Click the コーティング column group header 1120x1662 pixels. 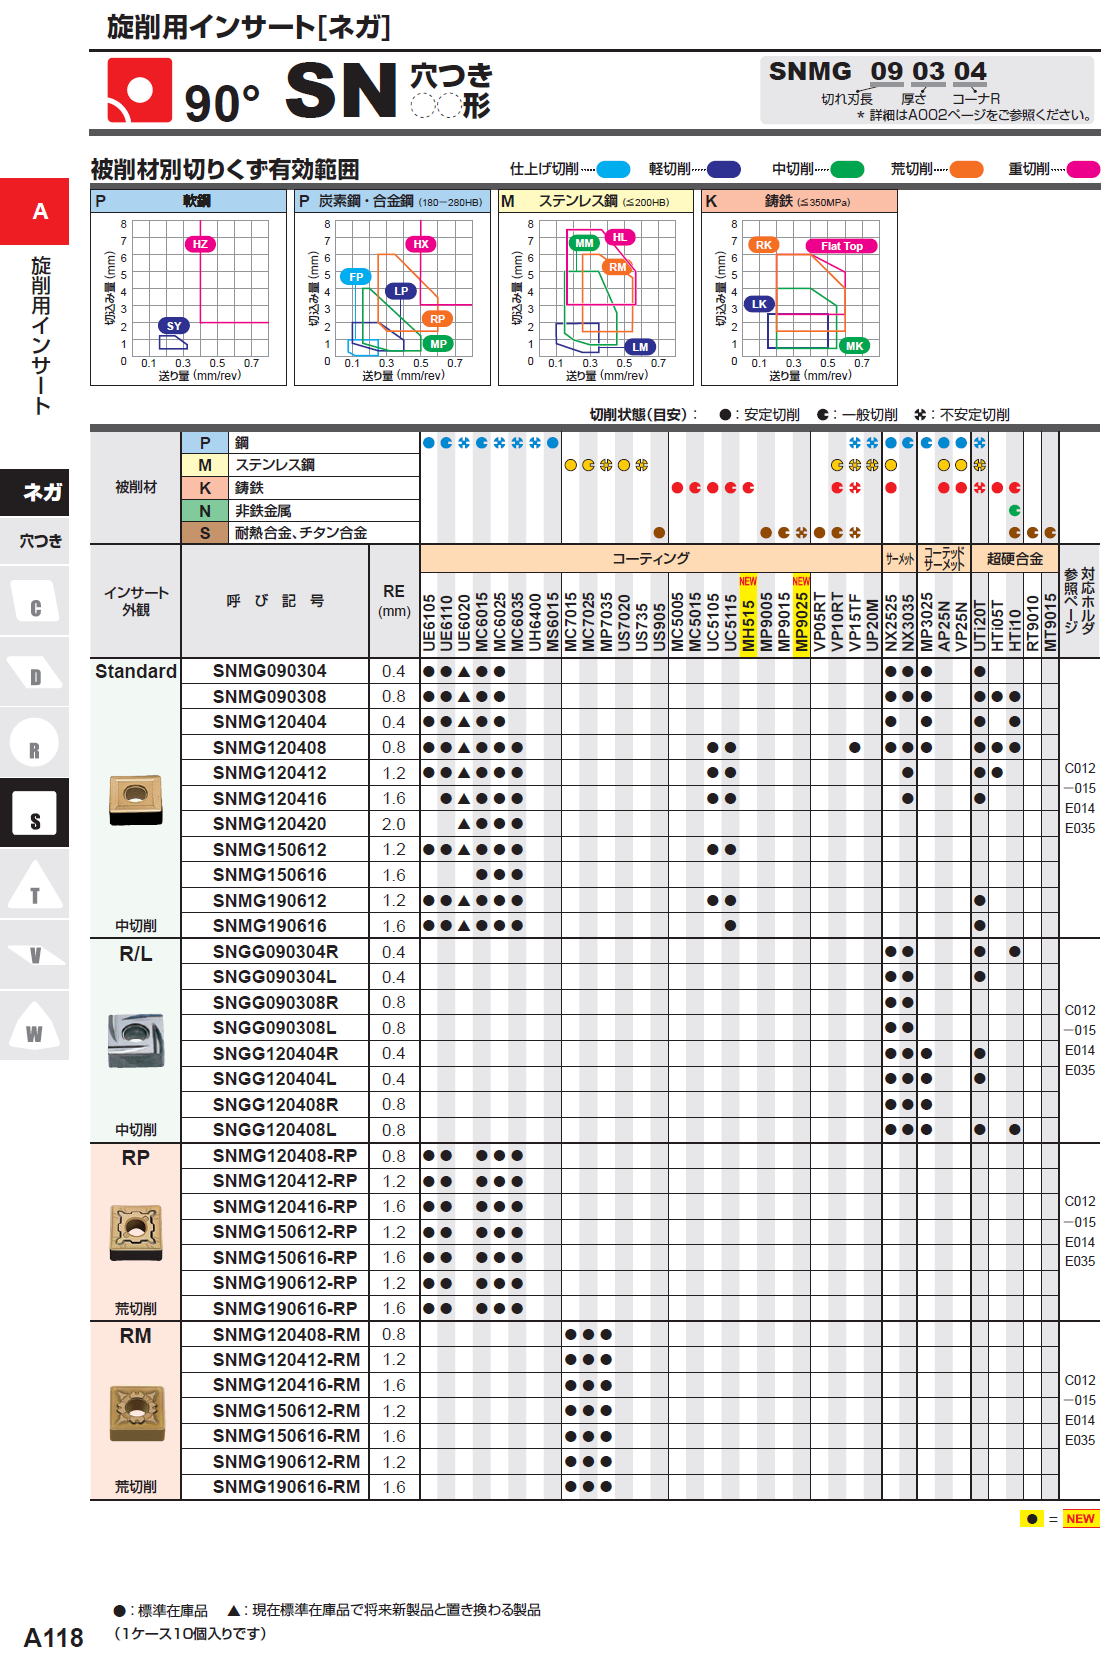click(651, 558)
